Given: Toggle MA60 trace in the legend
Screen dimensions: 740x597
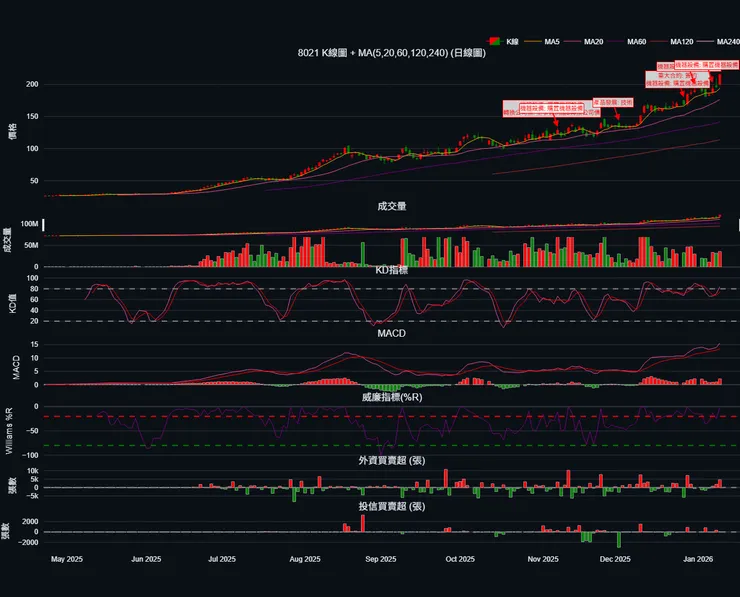Looking at the screenshot, I should 627,42.
